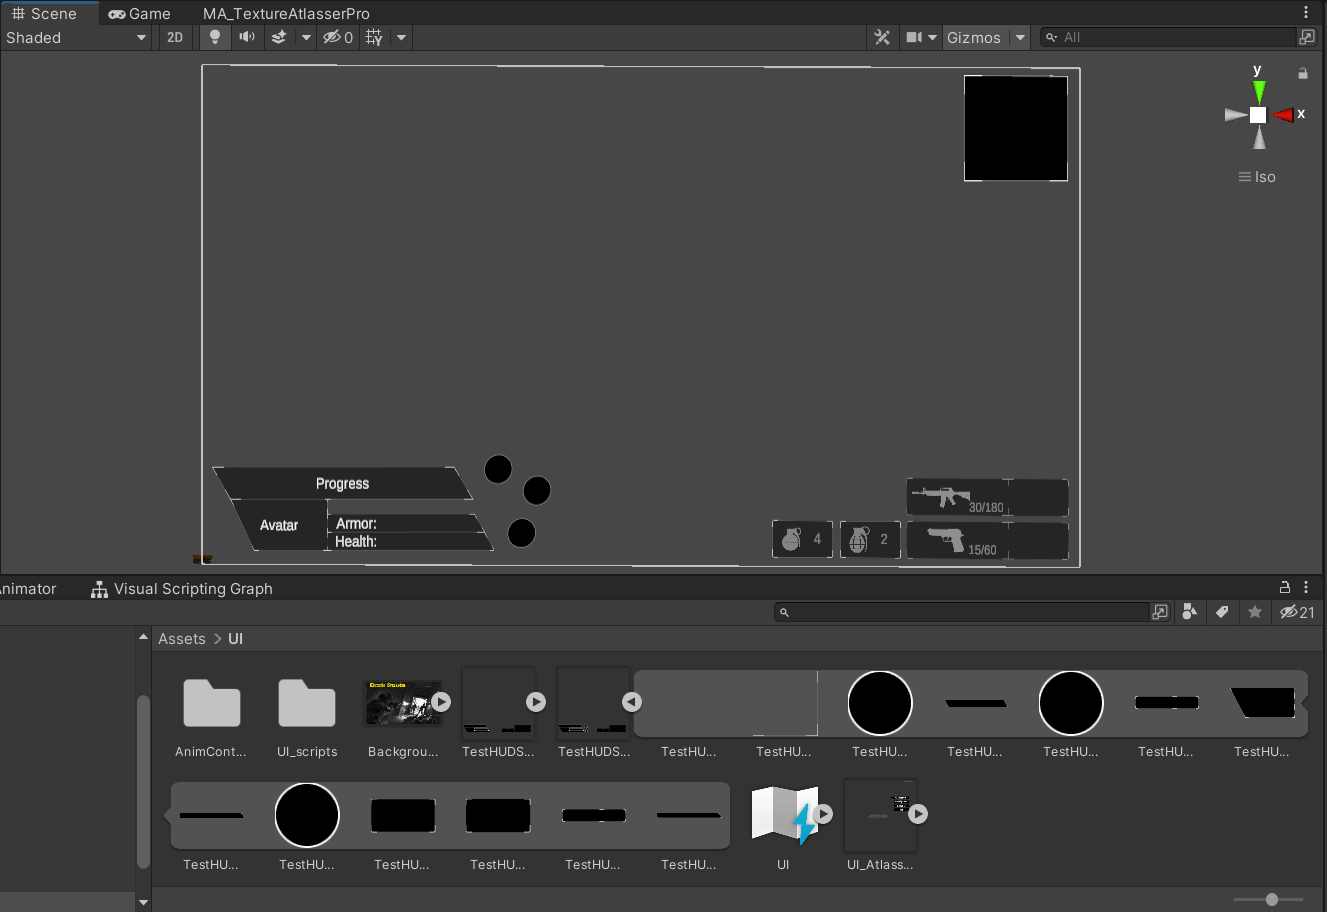Screen dimensions: 1327x912
Task: Click the hidden objects eye showing 21
Action: click(x=1297, y=611)
